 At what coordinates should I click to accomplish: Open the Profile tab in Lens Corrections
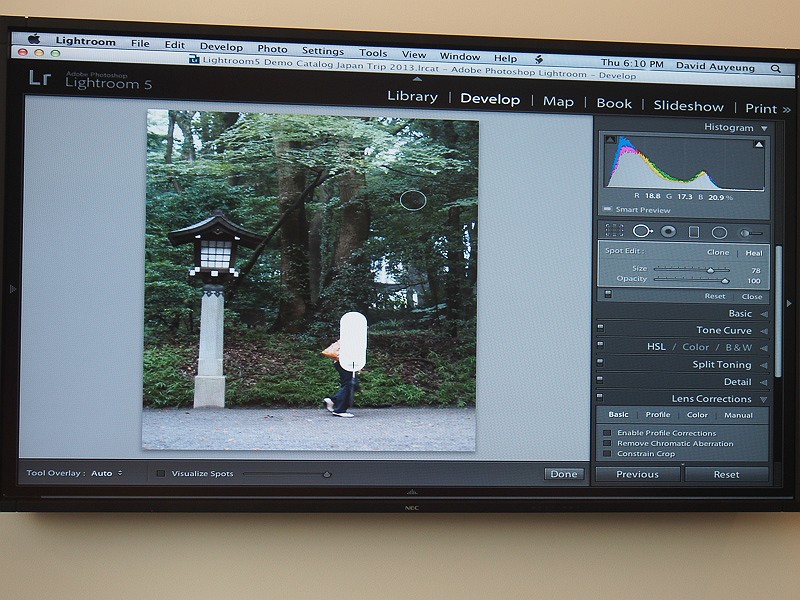658,415
